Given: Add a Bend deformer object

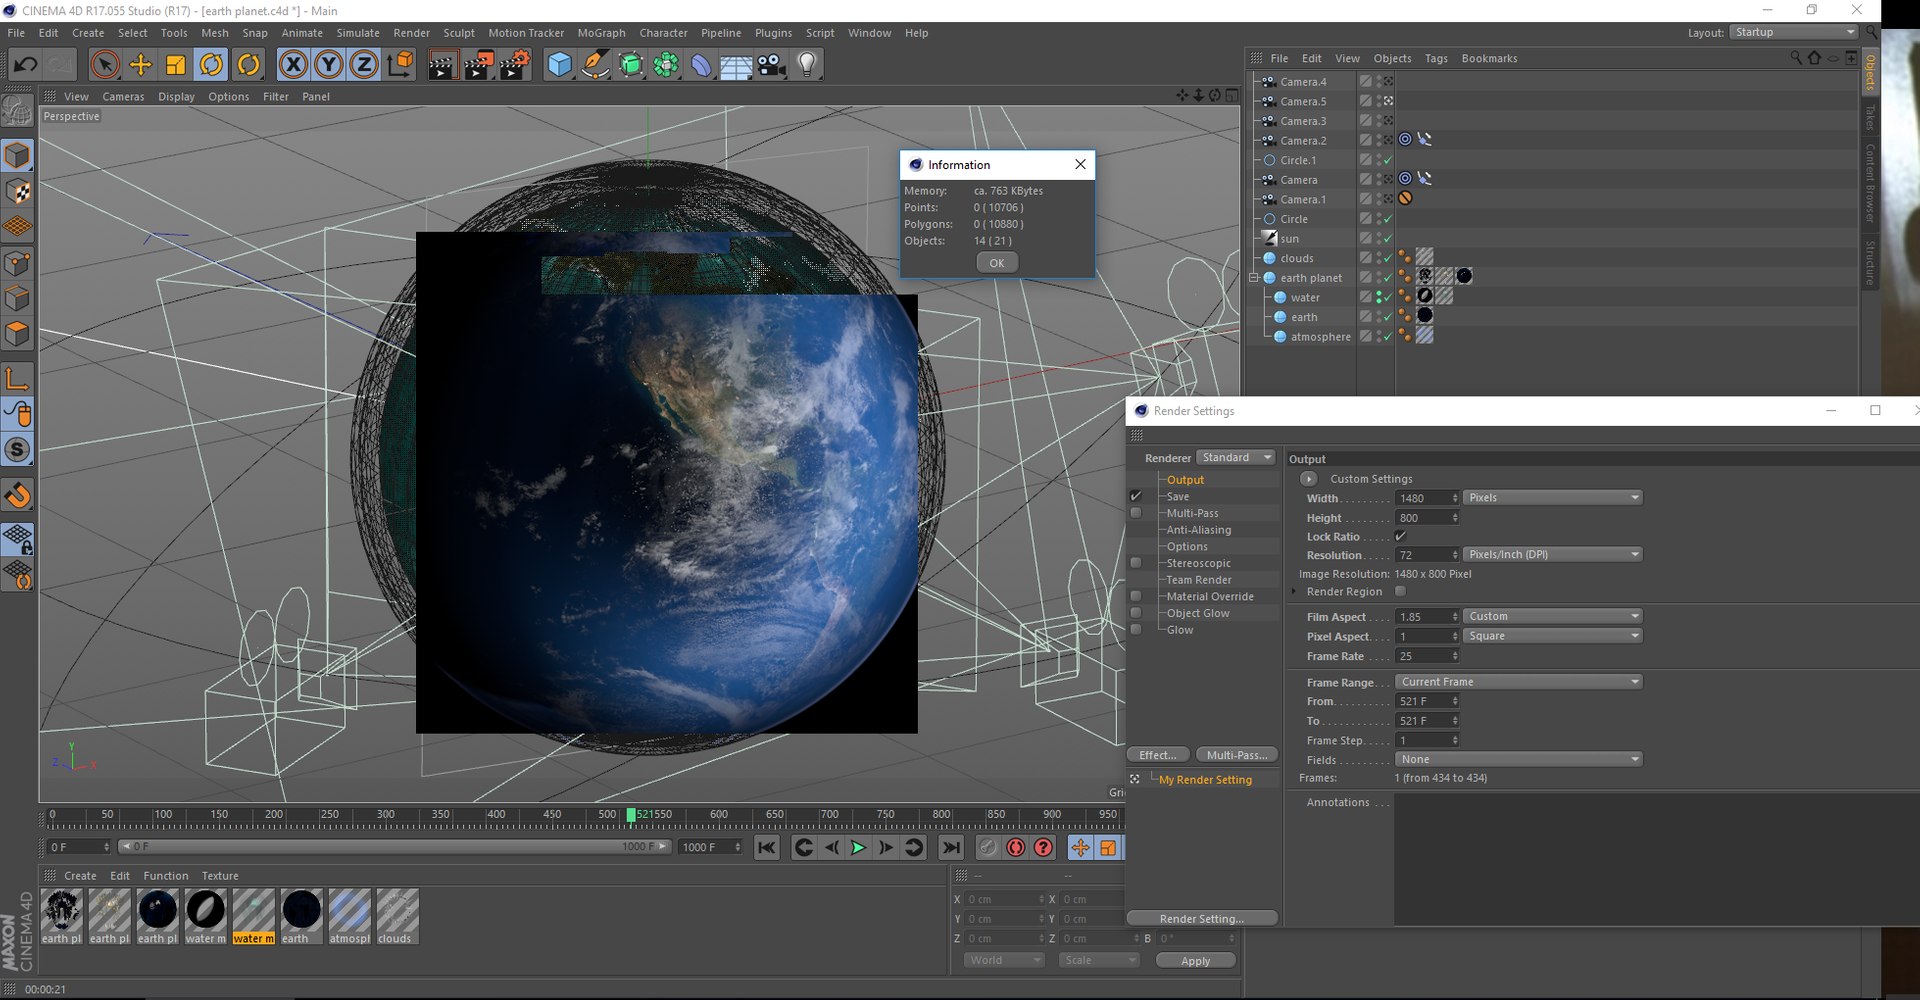Looking at the screenshot, I should 701,65.
